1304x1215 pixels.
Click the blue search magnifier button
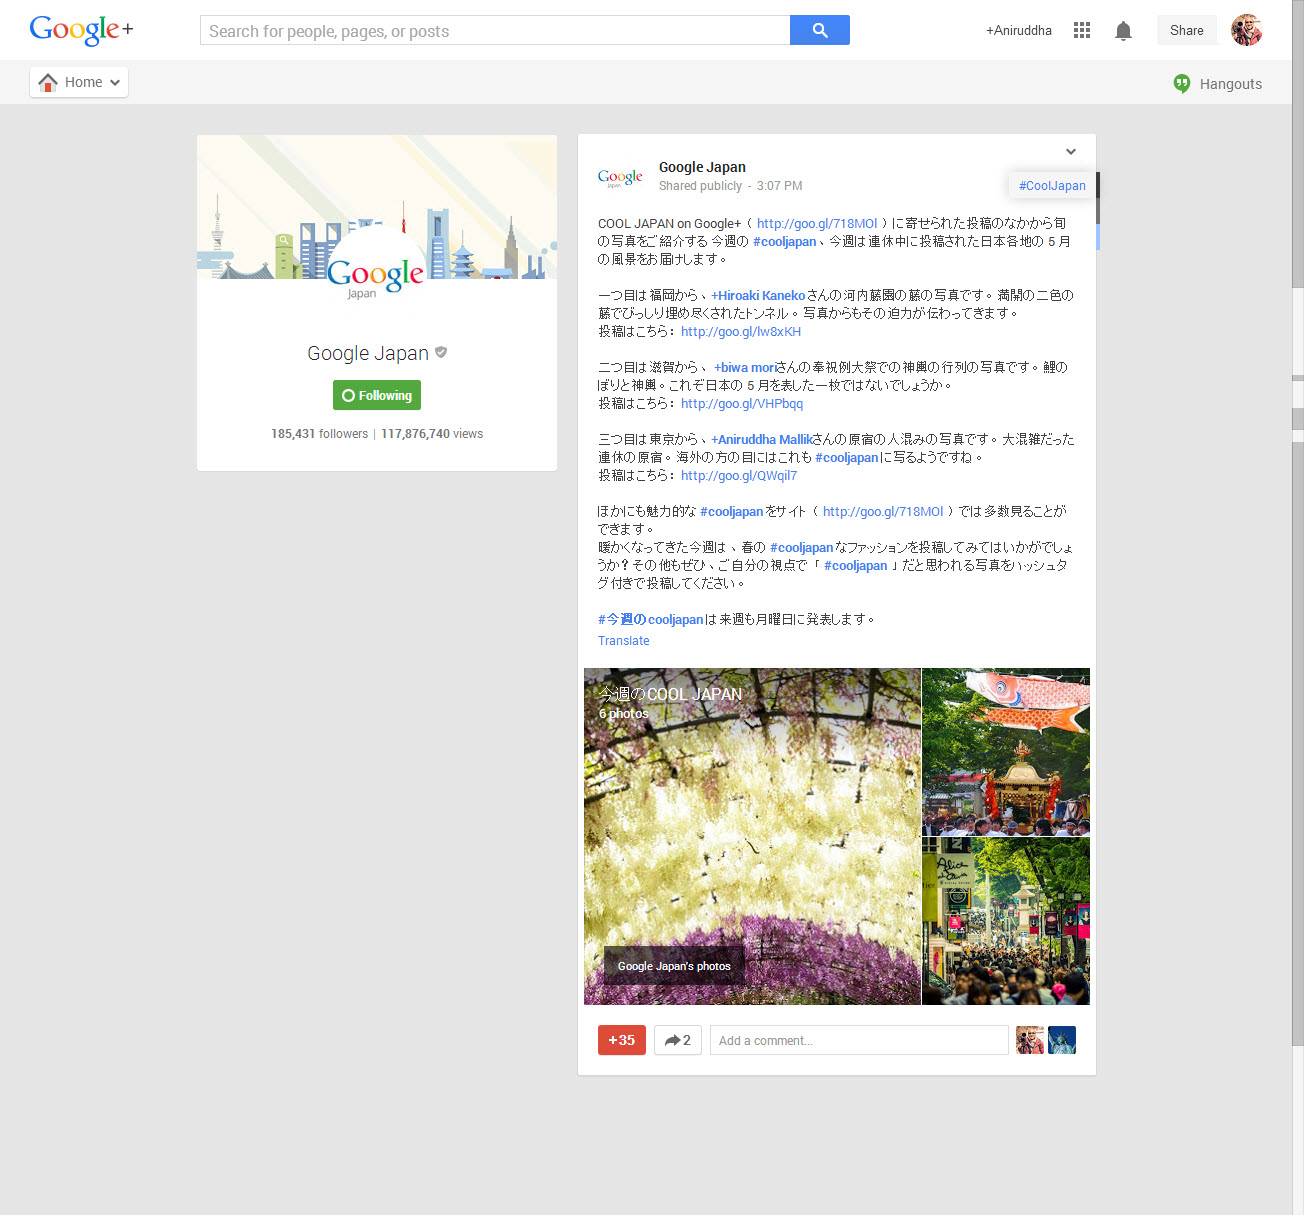[x=820, y=30]
